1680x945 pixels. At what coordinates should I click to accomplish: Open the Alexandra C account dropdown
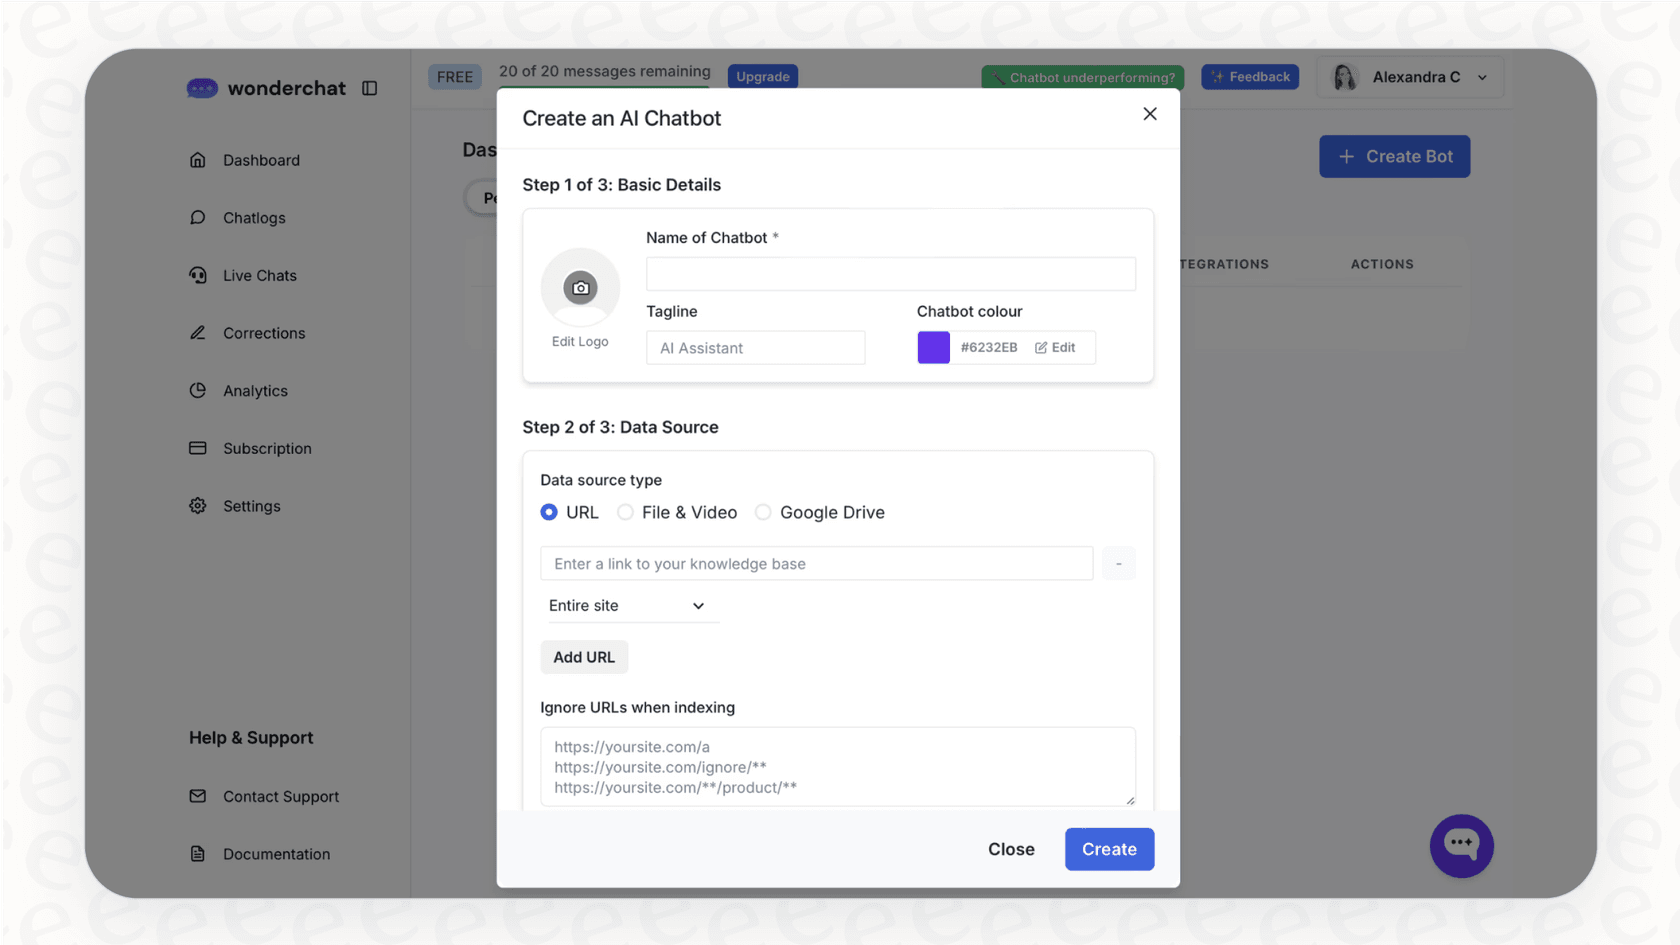pos(1410,77)
